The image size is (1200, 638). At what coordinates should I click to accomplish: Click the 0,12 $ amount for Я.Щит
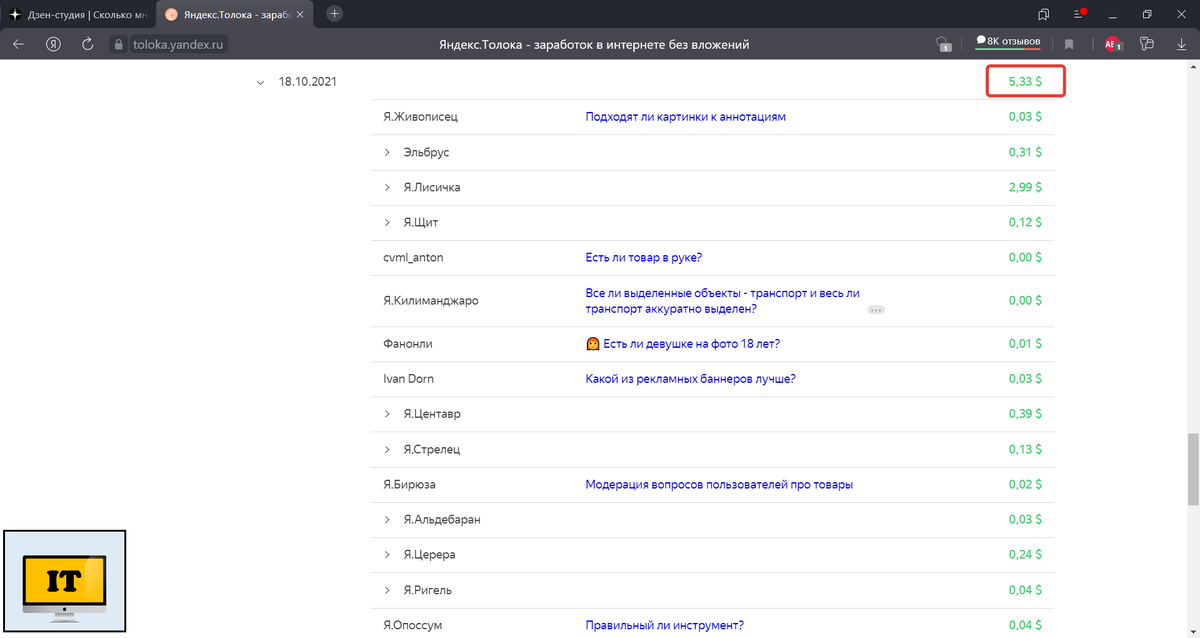pos(1025,222)
